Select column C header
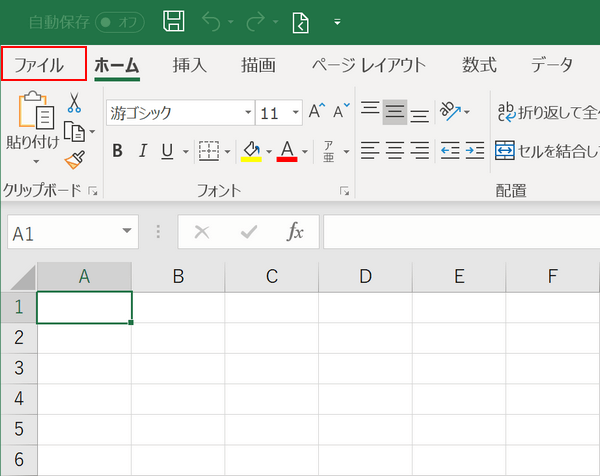 [272, 277]
